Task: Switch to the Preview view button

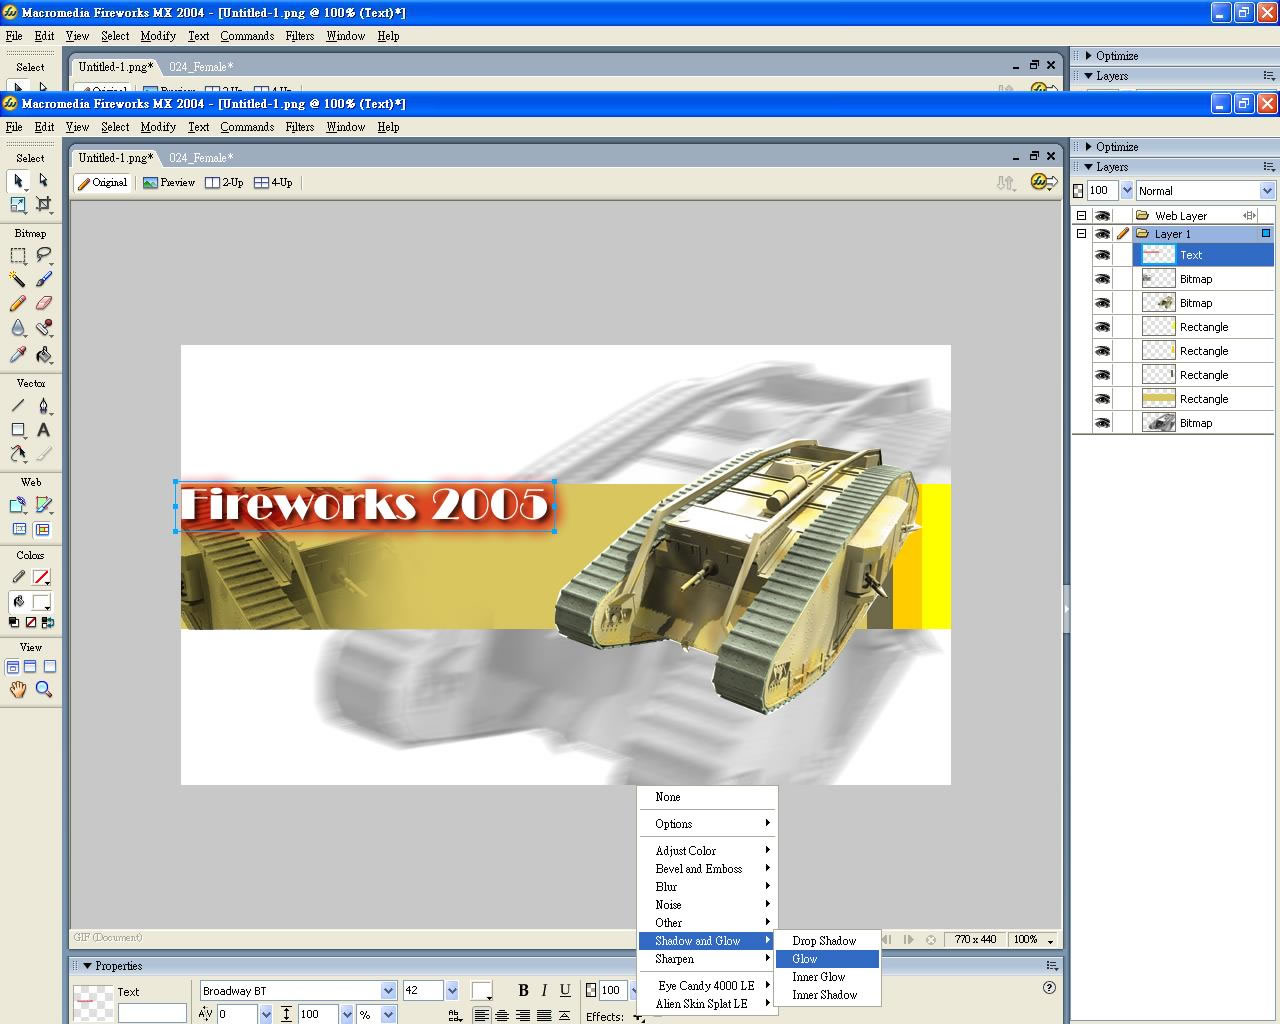Action: tap(169, 183)
